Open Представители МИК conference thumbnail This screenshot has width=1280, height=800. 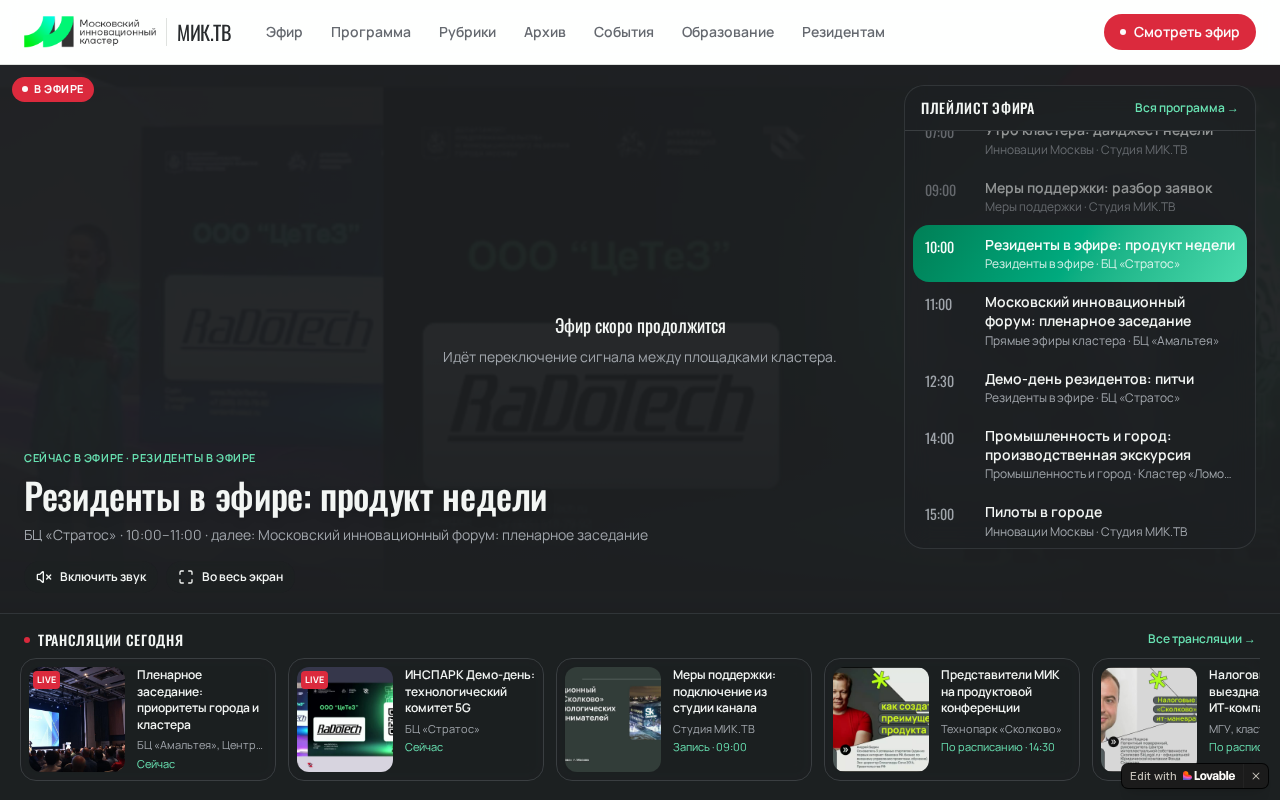(x=881, y=719)
